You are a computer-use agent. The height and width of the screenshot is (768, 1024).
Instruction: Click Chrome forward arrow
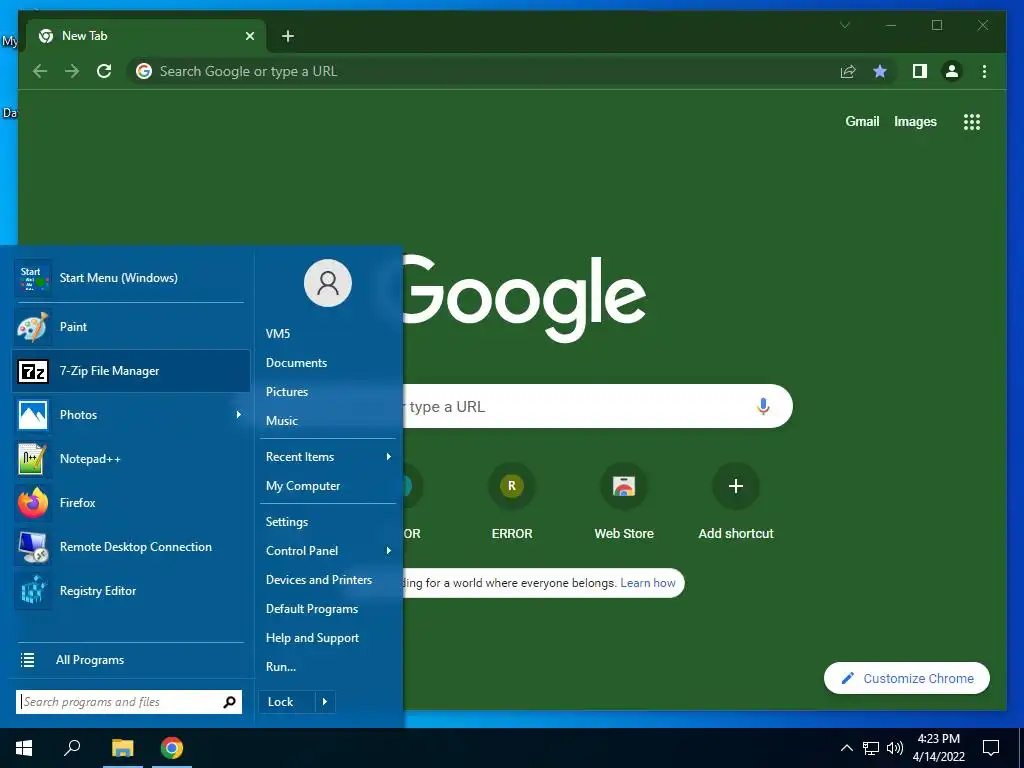[72, 71]
